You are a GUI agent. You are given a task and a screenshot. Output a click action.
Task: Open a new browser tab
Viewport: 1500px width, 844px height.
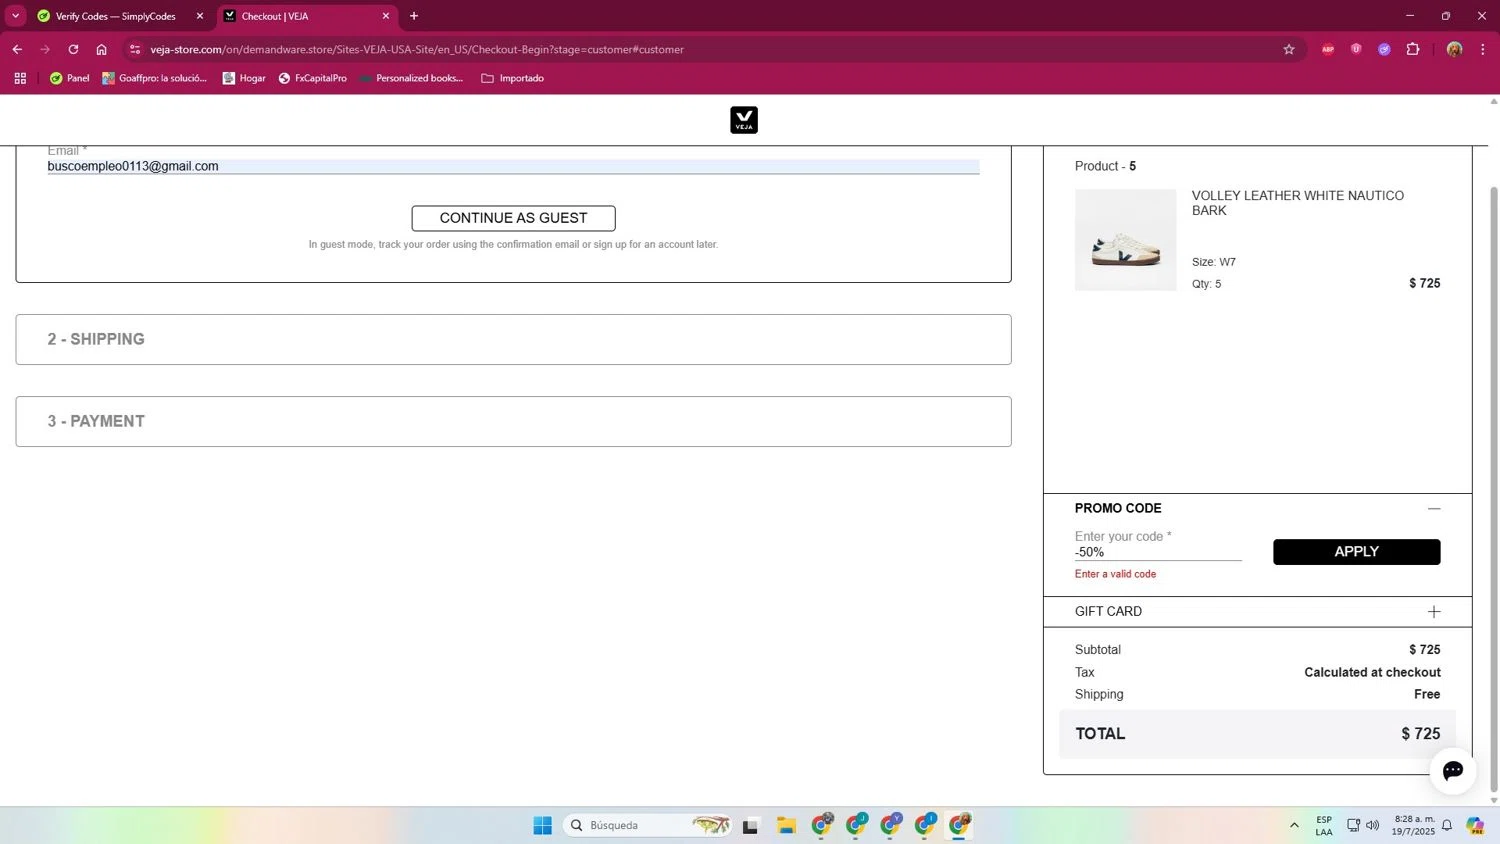414,16
